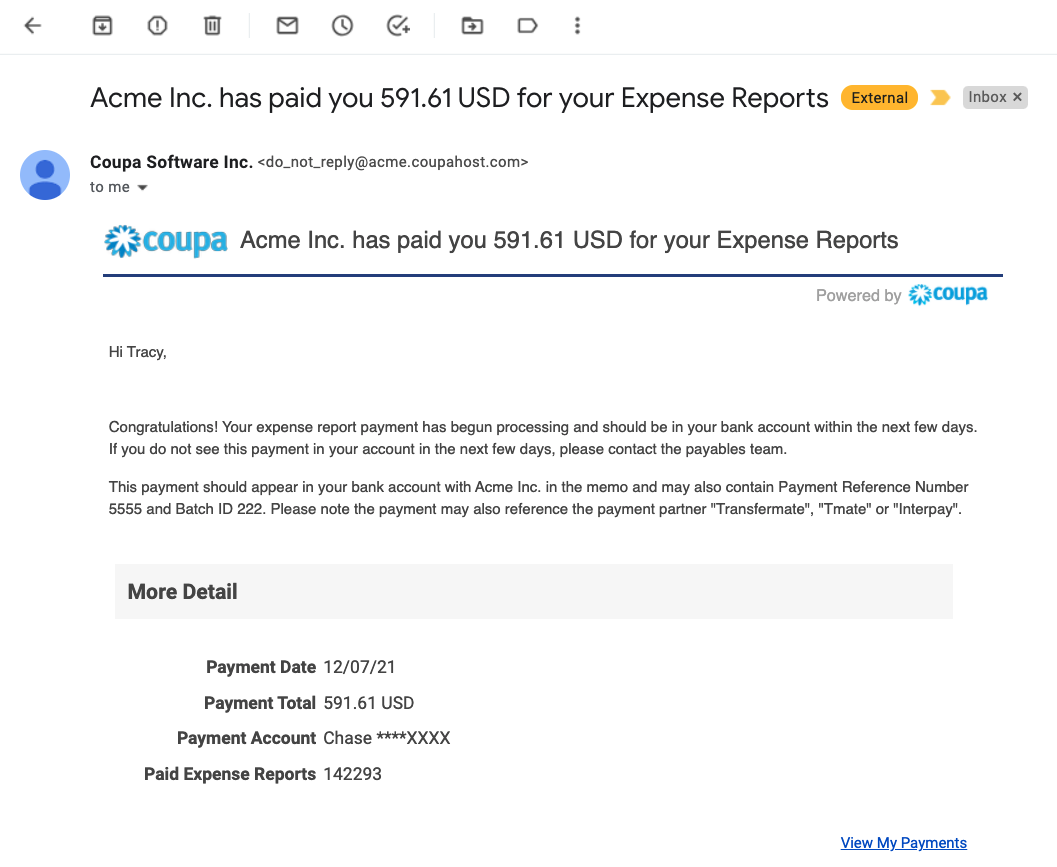
Task: Click the "Hi Tracy," greeting text
Action: point(138,352)
